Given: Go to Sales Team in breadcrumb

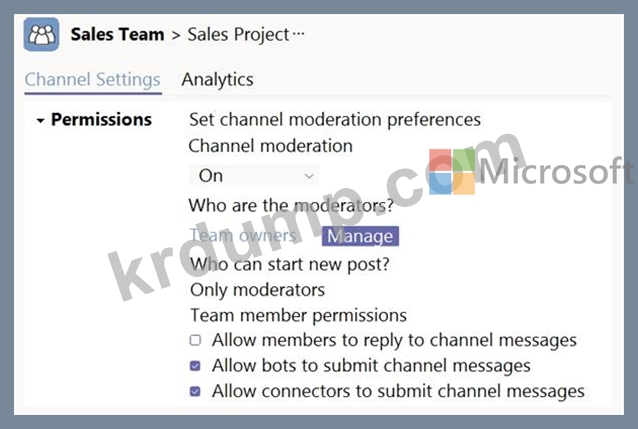Looking at the screenshot, I should click(x=117, y=35).
